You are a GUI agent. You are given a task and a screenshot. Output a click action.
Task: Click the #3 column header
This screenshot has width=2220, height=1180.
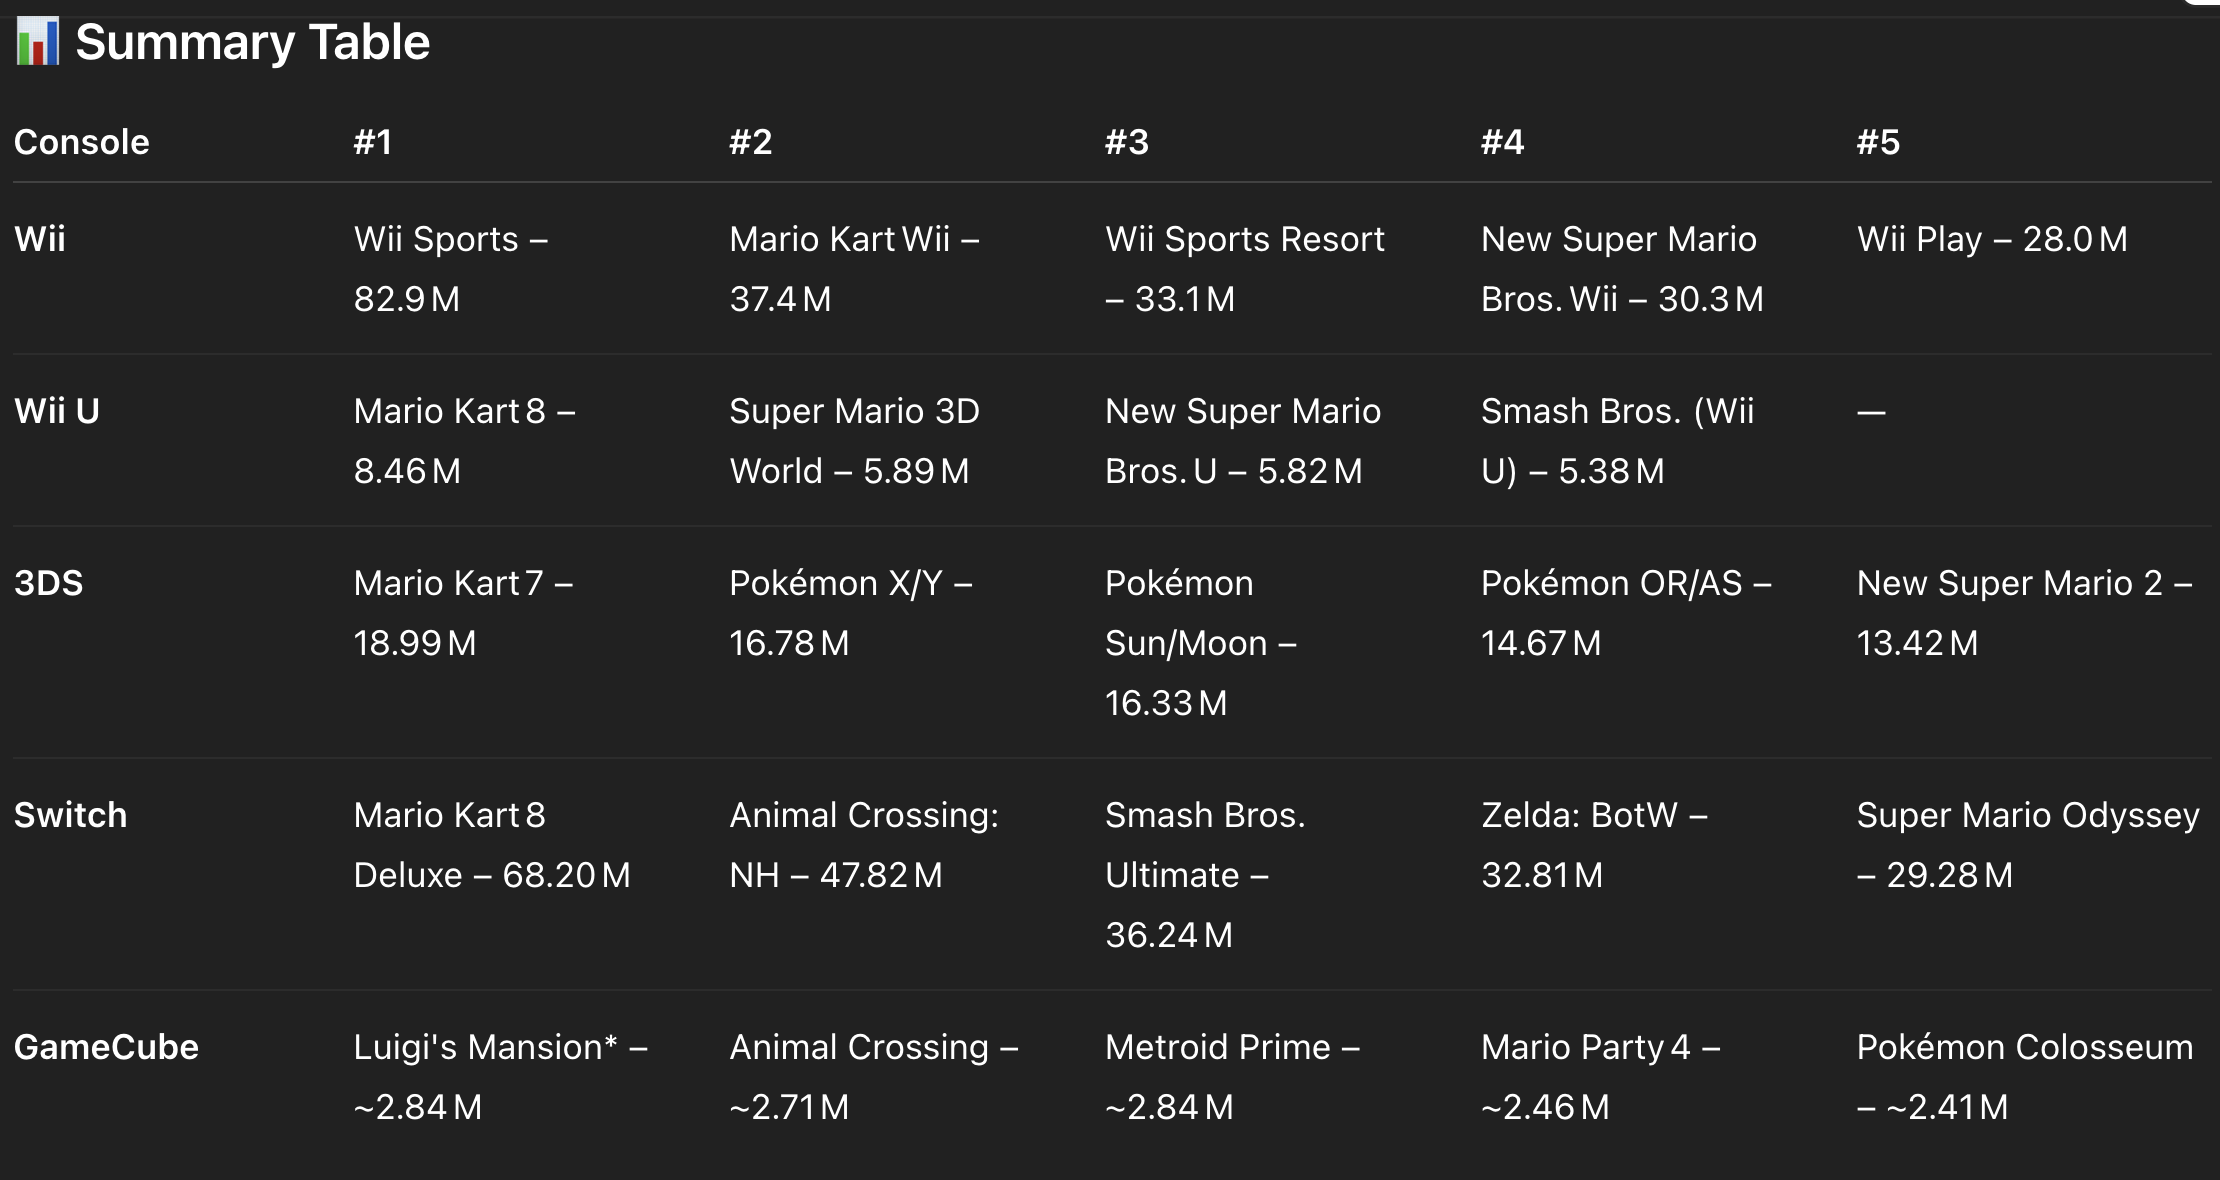pyautogui.click(x=1127, y=142)
